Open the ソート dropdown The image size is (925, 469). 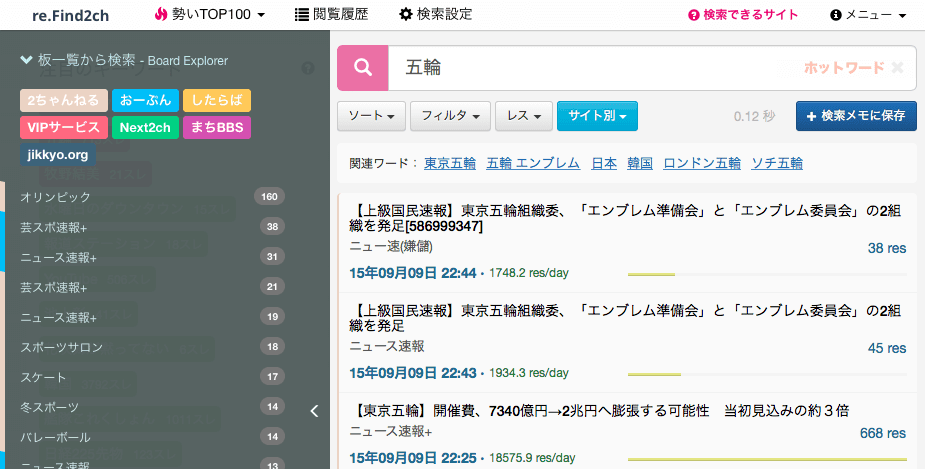(x=371, y=116)
